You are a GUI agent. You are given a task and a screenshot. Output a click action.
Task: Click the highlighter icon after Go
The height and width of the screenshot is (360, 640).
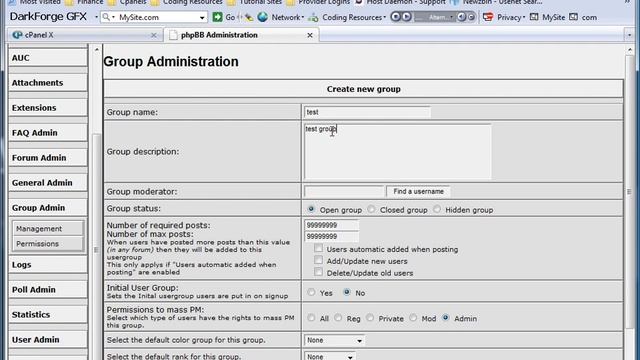pos(249,17)
